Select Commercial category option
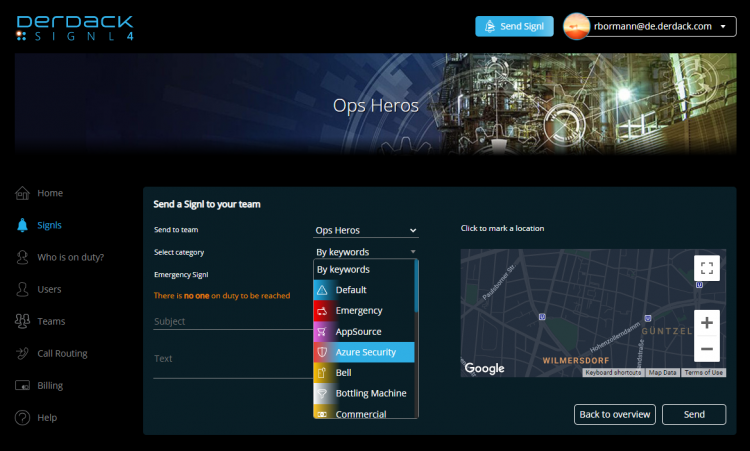Image resolution: width=750 pixels, height=451 pixels. (364, 412)
